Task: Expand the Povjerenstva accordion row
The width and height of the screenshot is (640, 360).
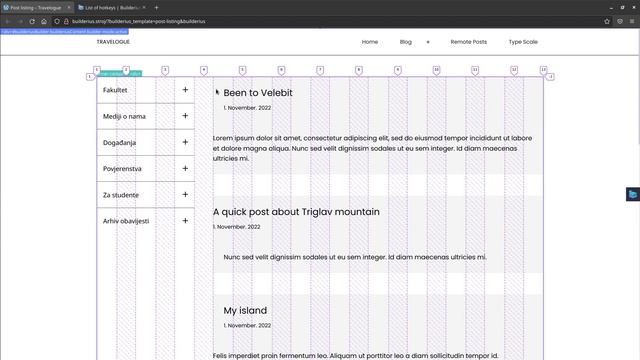Action: 185,168
